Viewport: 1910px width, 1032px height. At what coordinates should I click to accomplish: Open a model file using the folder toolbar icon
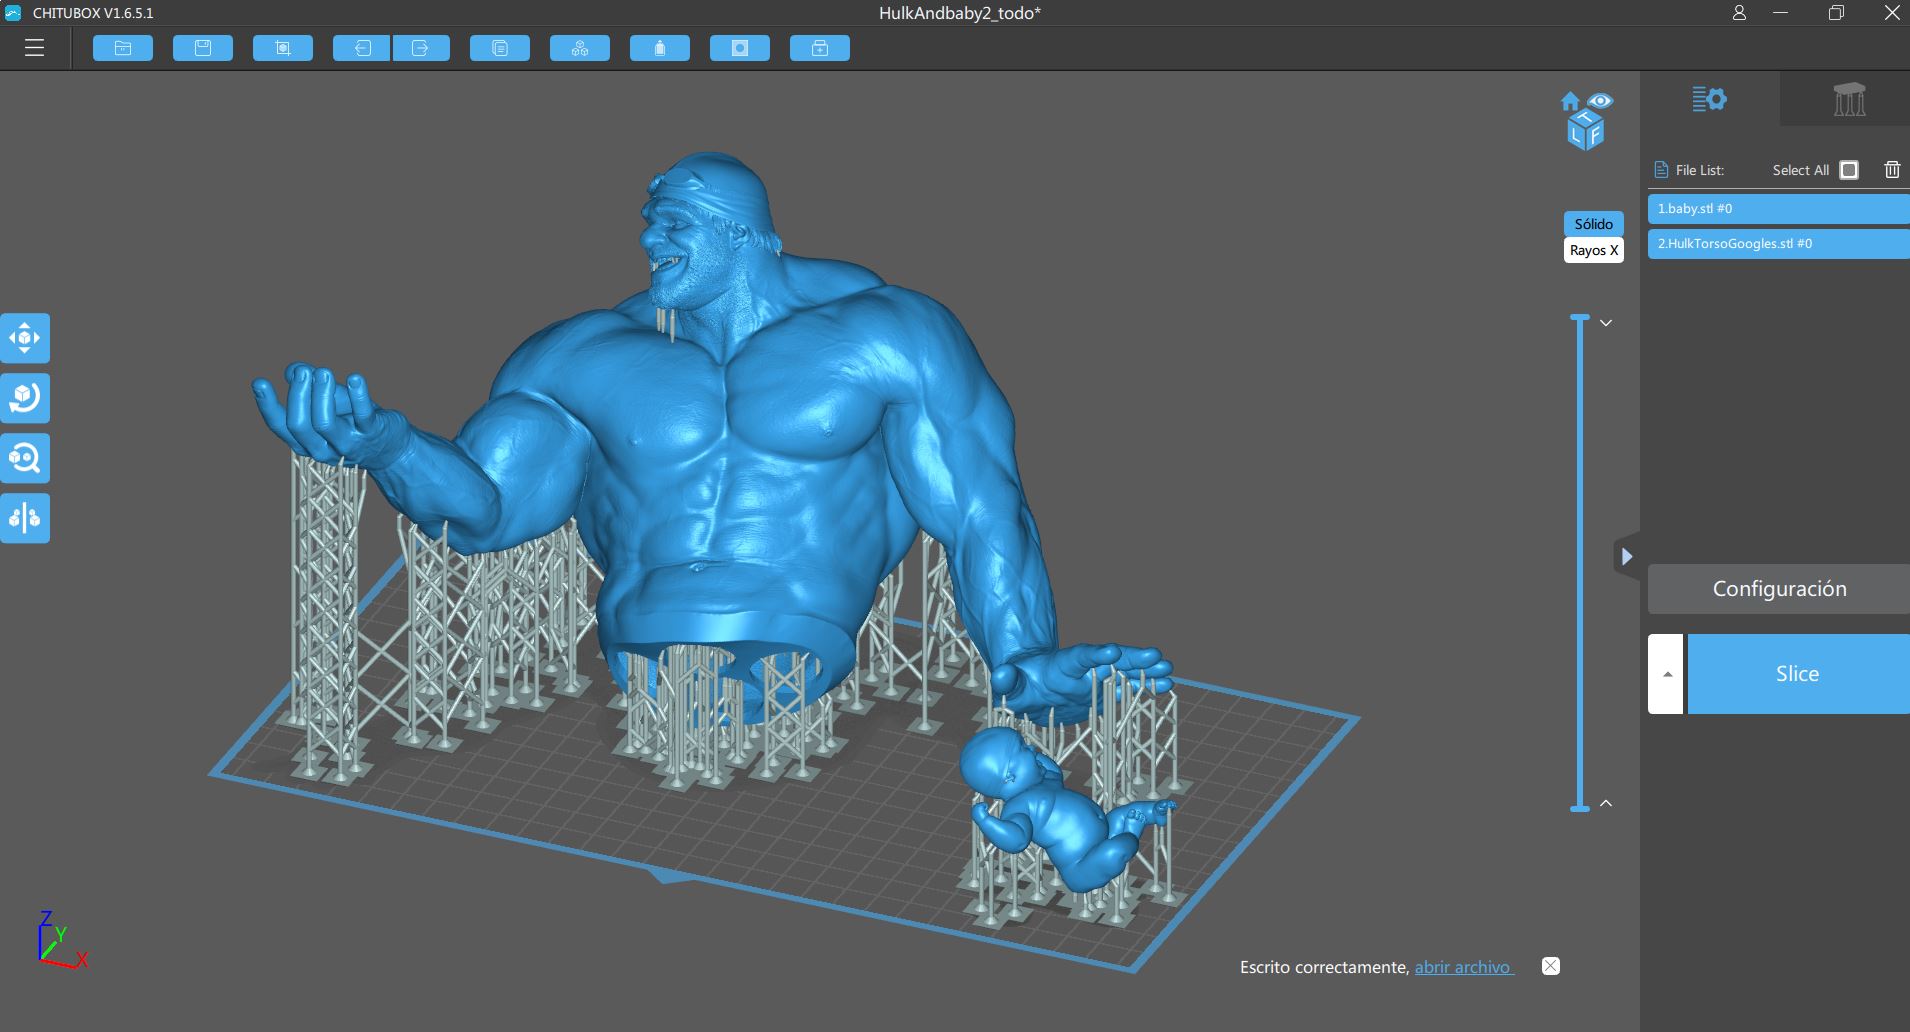pyautogui.click(x=123, y=47)
